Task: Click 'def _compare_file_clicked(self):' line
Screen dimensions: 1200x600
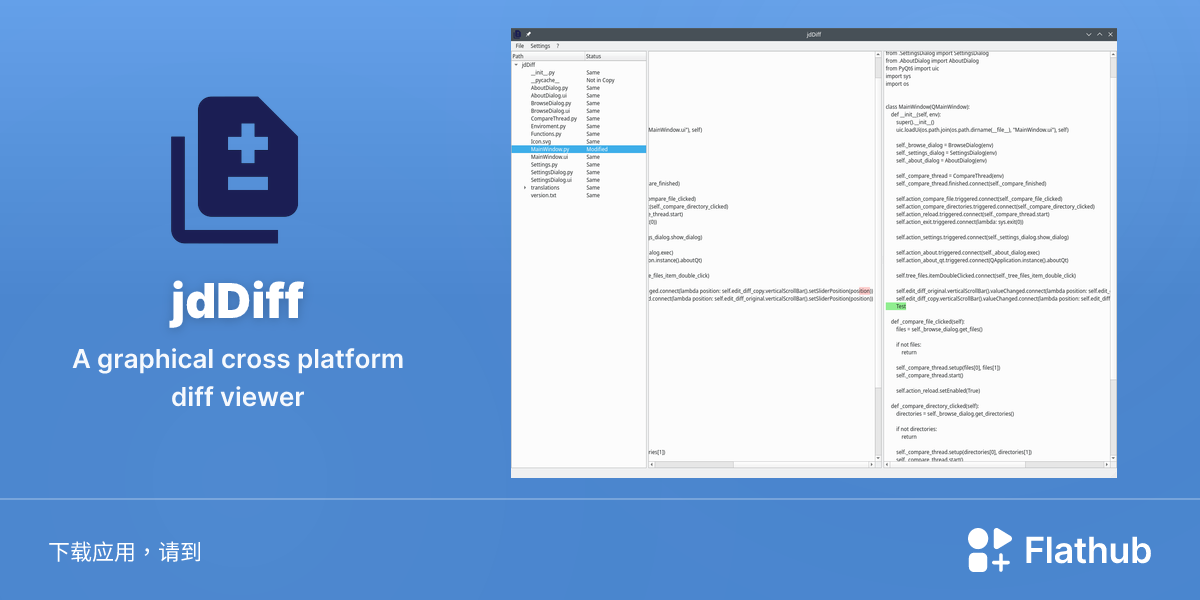Action: (928, 321)
